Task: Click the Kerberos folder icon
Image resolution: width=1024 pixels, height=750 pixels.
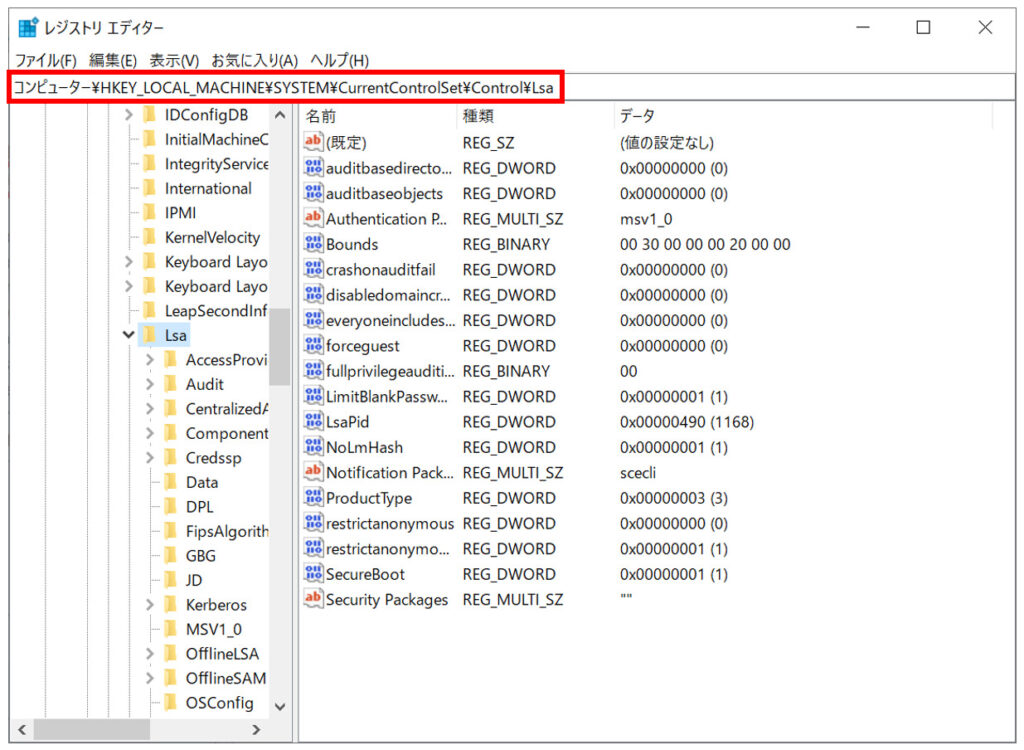Action: [x=171, y=605]
